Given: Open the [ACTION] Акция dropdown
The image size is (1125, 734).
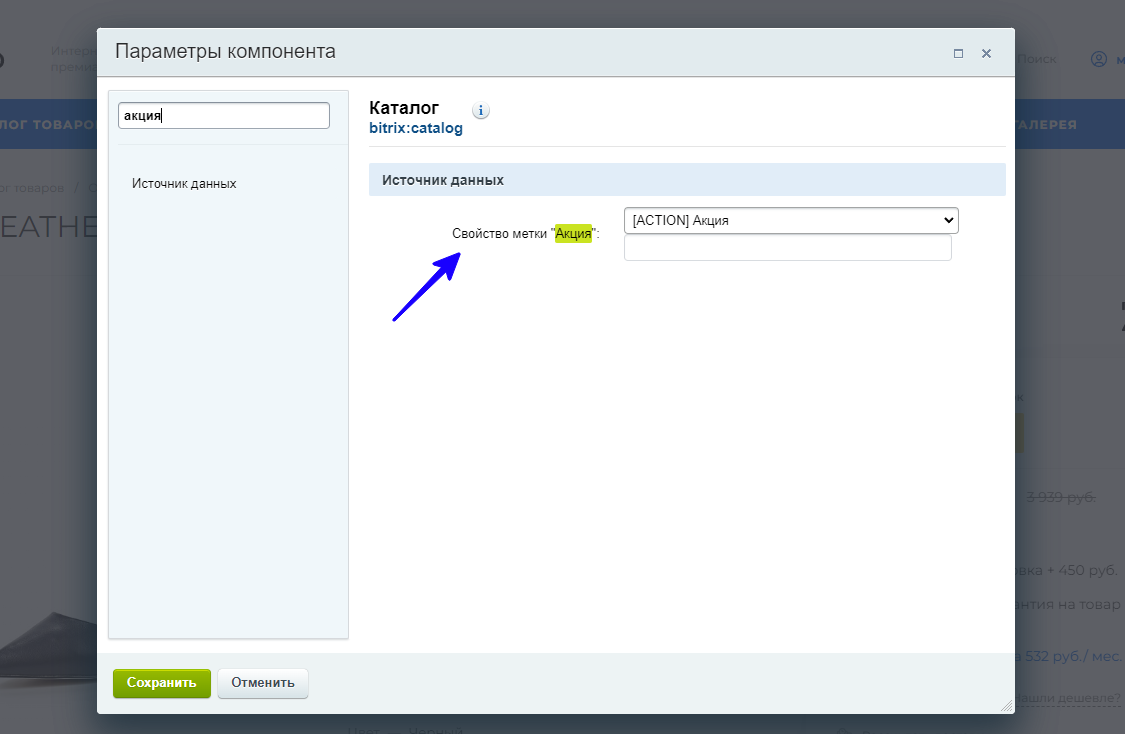Looking at the screenshot, I should click(790, 220).
